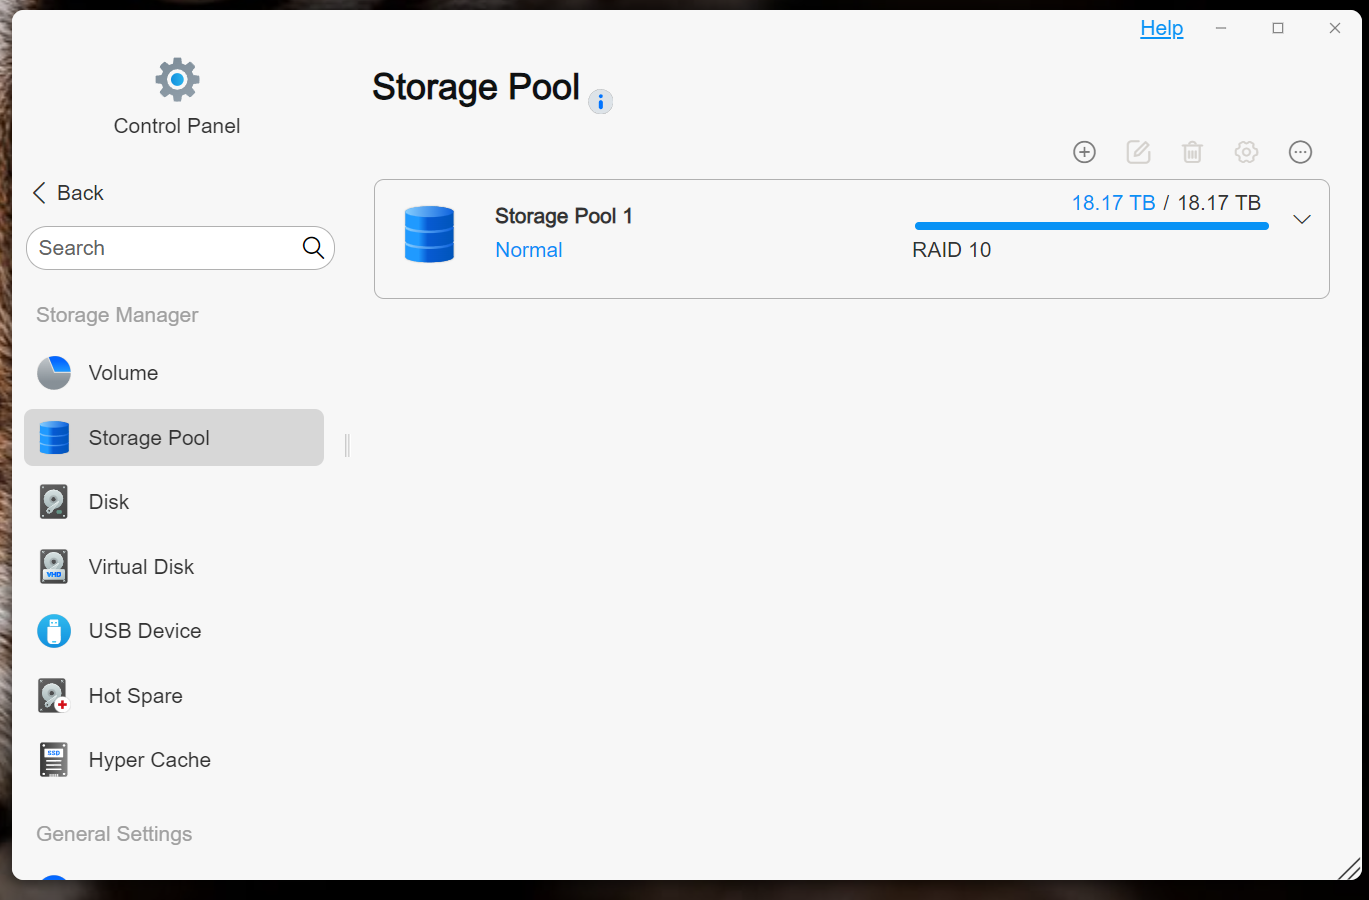Screen dimensions: 1369x900
Task: Click the Storage Pool 1 usage bar
Action: point(1091,226)
